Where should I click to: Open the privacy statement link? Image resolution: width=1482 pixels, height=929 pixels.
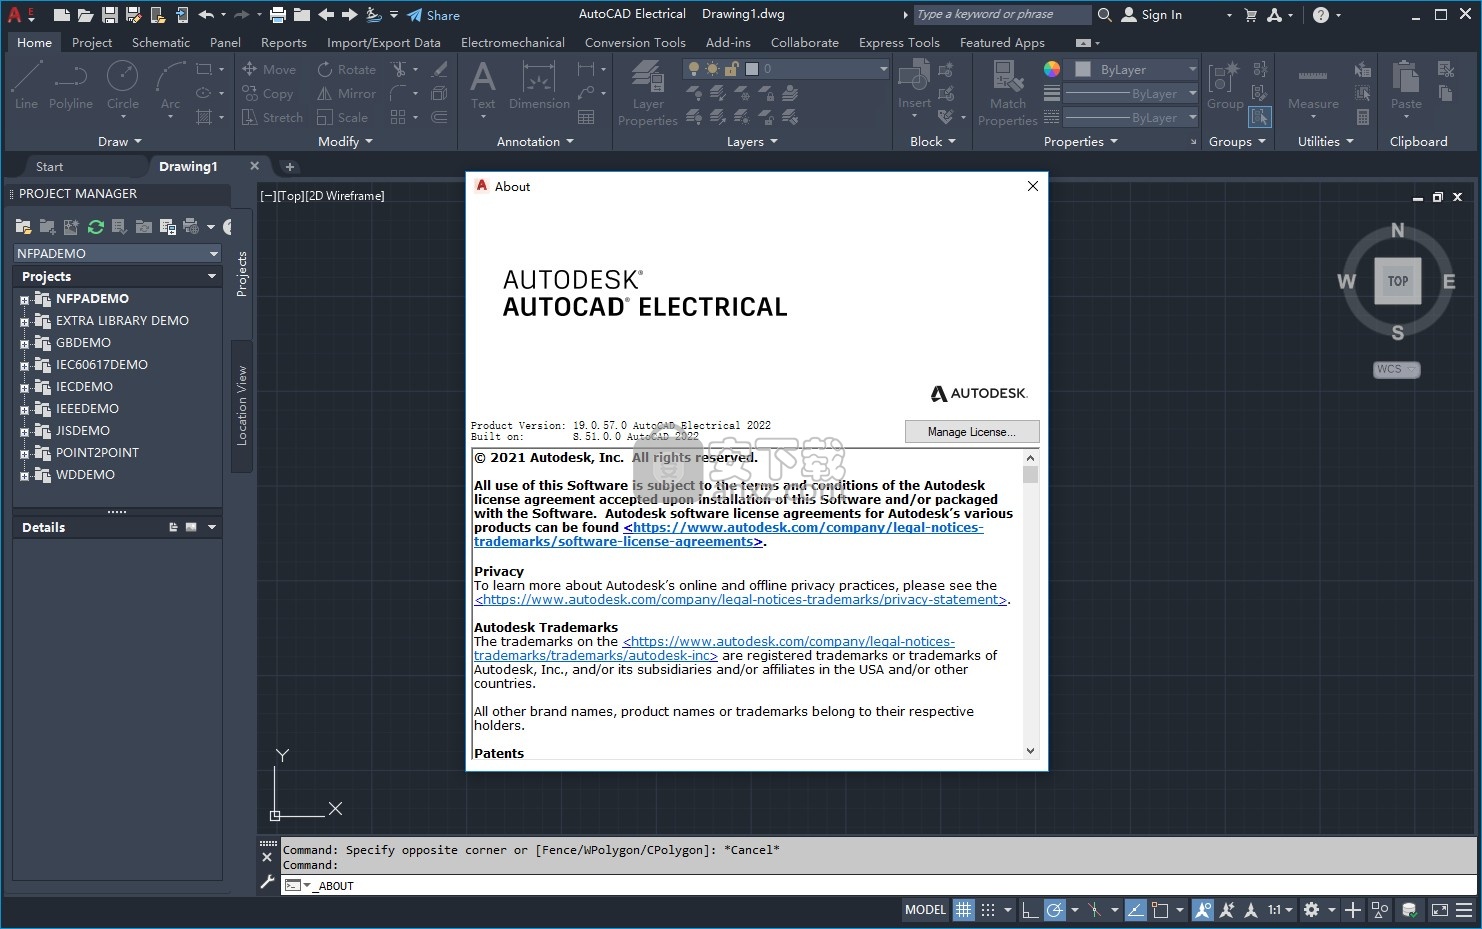(740, 600)
